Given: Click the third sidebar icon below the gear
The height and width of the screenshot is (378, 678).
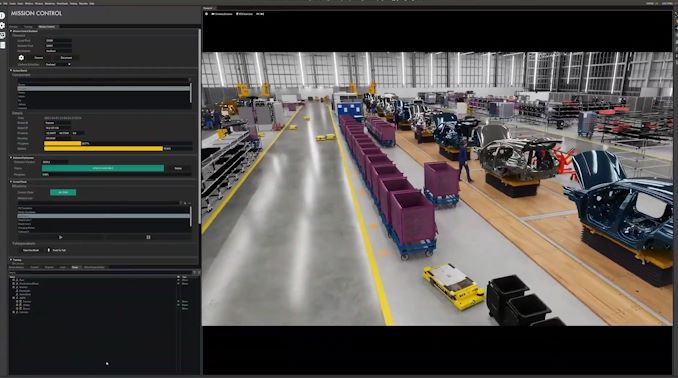Looking at the screenshot, I should [x=2, y=35].
